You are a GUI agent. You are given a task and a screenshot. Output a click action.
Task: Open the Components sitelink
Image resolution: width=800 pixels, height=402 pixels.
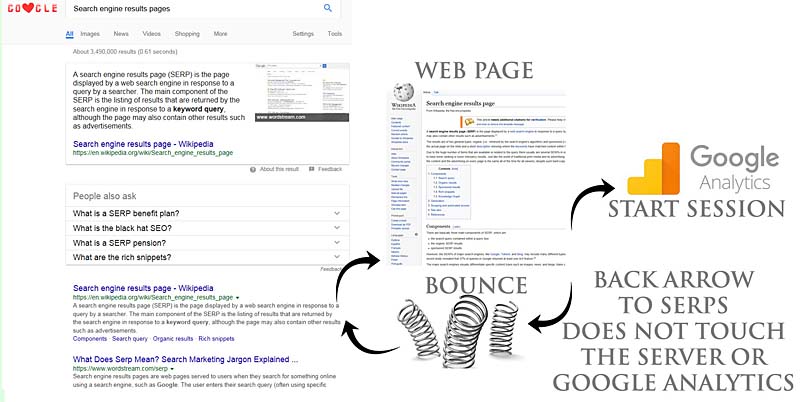pos(90,339)
